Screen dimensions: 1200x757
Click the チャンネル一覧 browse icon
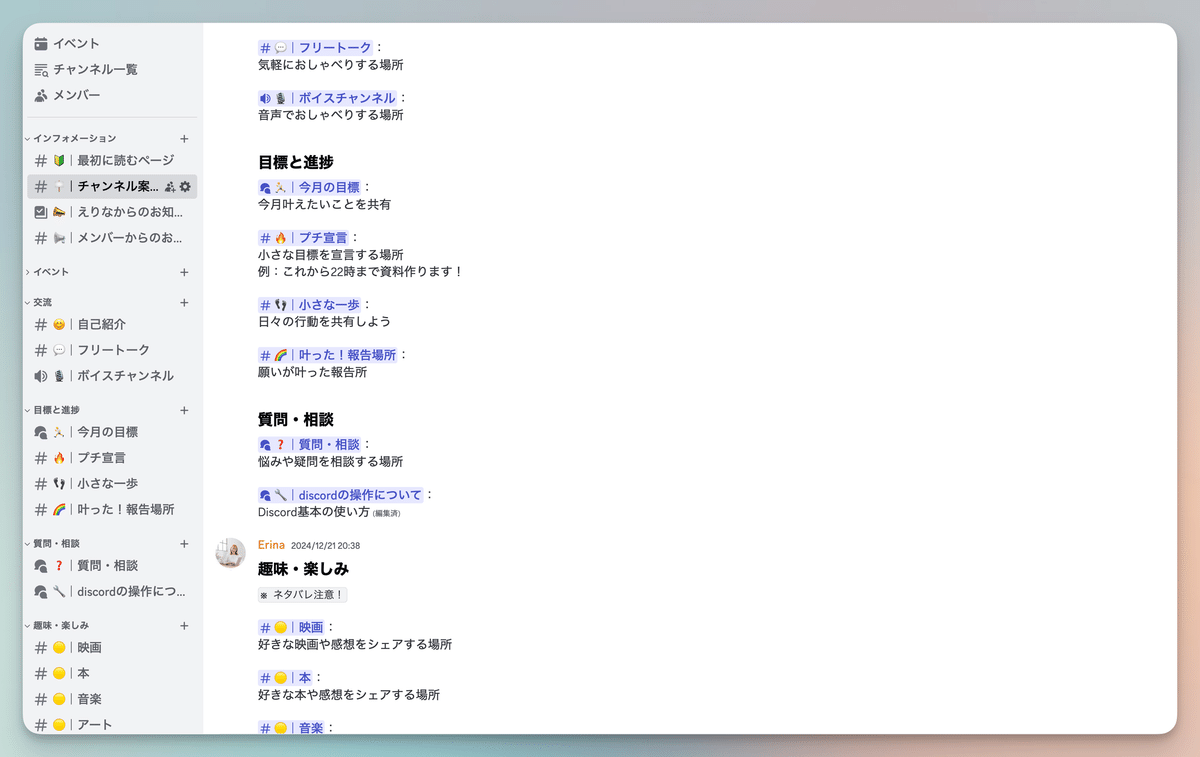coord(41,69)
